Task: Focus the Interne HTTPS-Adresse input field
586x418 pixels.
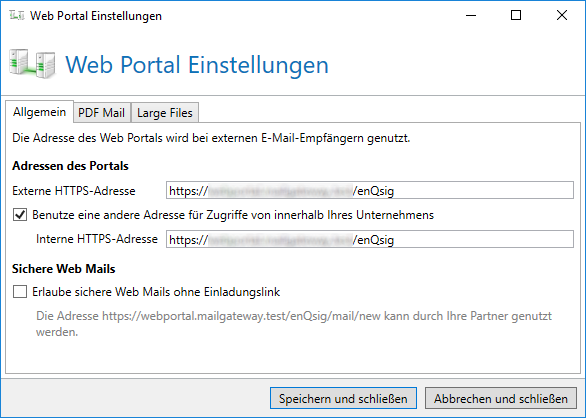Action: [370, 239]
